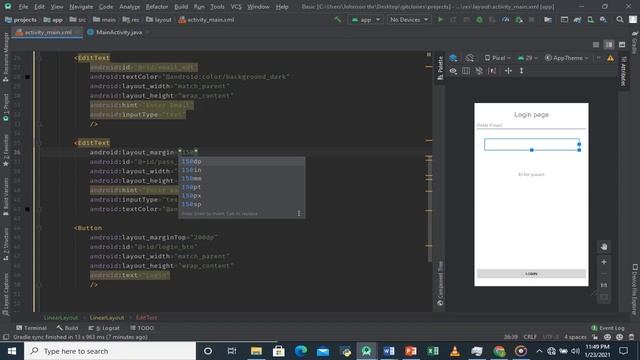Toggle the view options eye icon
The height and width of the screenshot is (360, 640).
click(x=453, y=71)
